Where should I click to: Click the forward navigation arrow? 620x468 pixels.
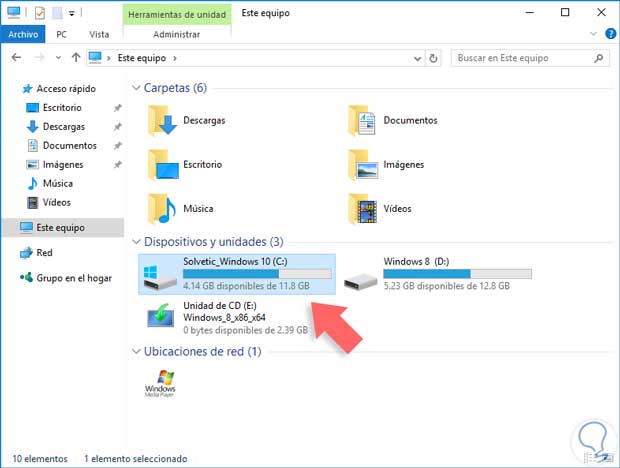pyautogui.click(x=39, y=58)
